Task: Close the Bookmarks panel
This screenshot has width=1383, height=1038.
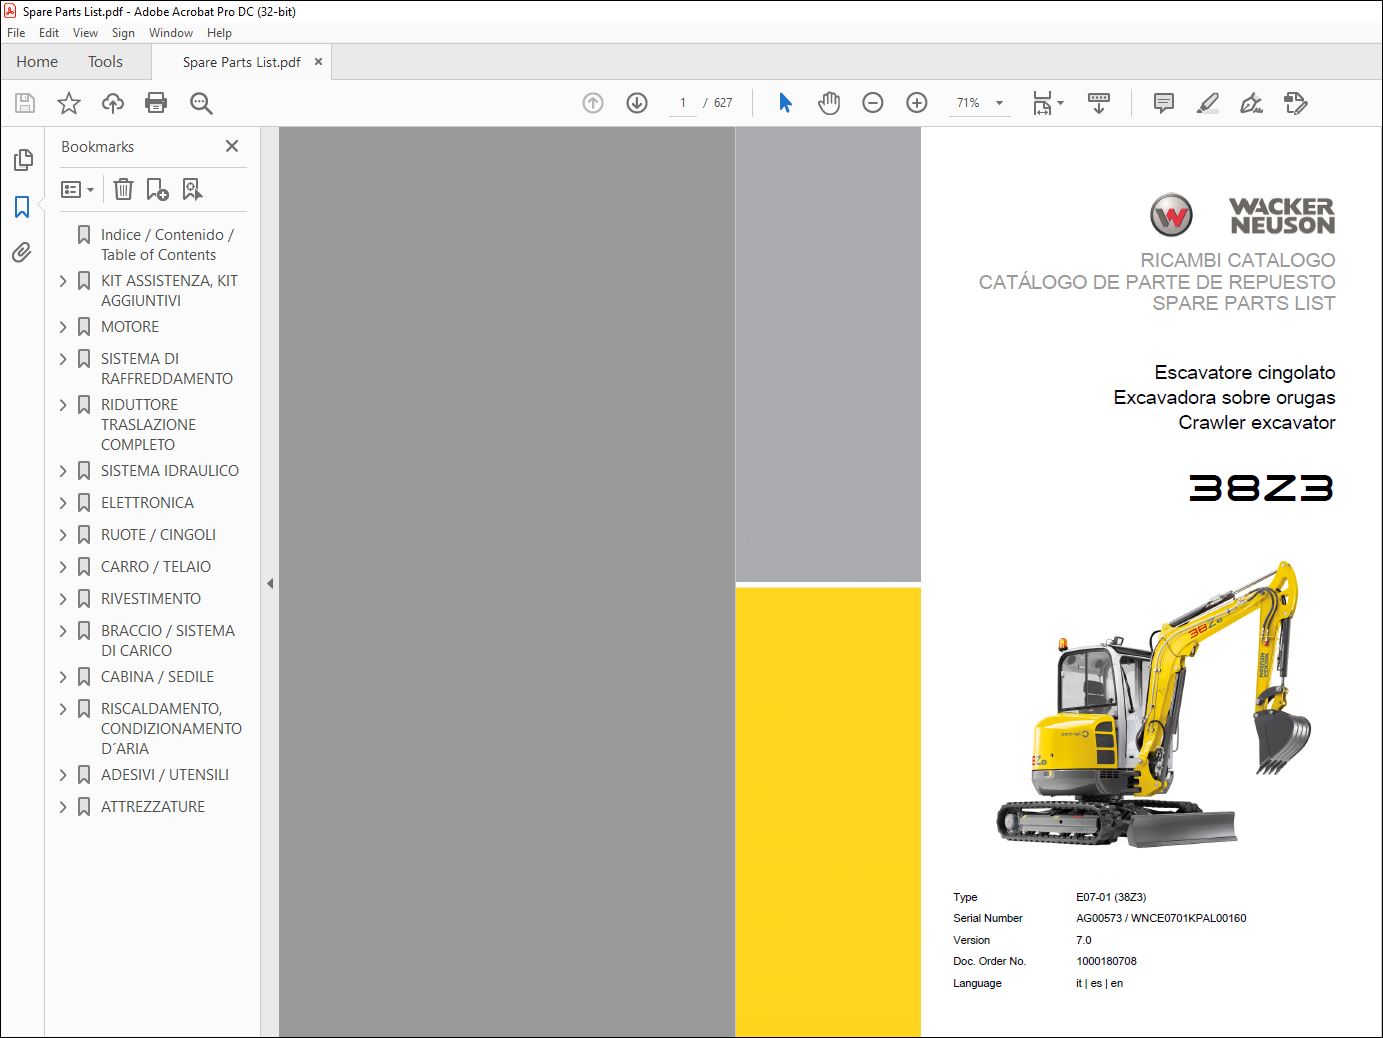Action: click(x=232, y=146)
